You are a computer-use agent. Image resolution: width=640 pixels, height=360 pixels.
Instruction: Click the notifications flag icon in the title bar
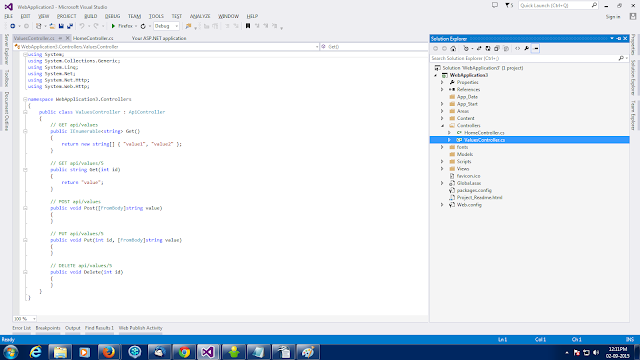point(509,5)
